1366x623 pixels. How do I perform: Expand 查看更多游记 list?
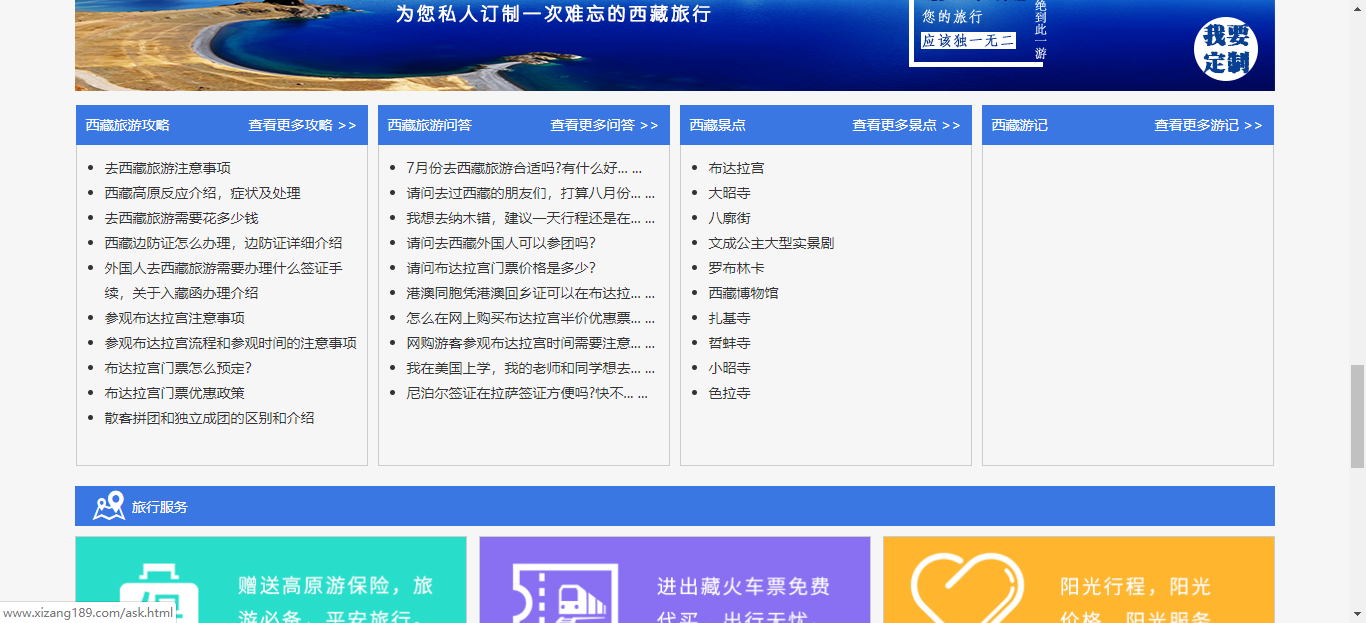coord(1208,125)
